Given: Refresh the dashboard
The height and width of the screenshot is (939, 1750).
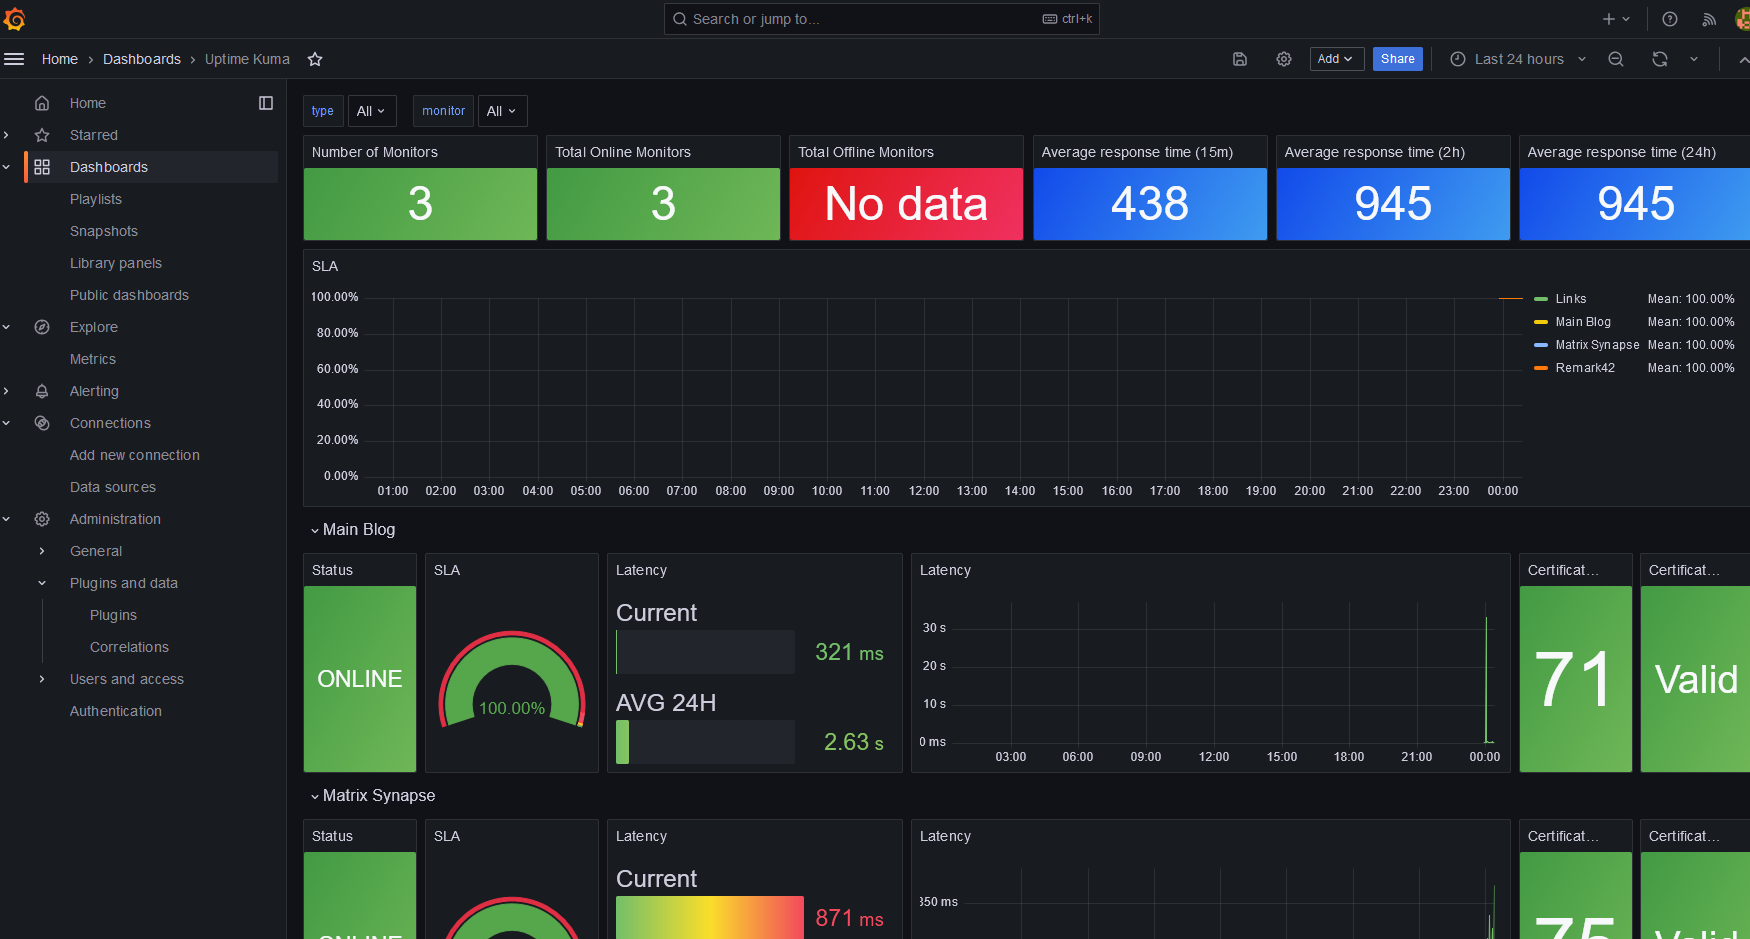Looking at the screenshot, I should tap(1660, 59).
